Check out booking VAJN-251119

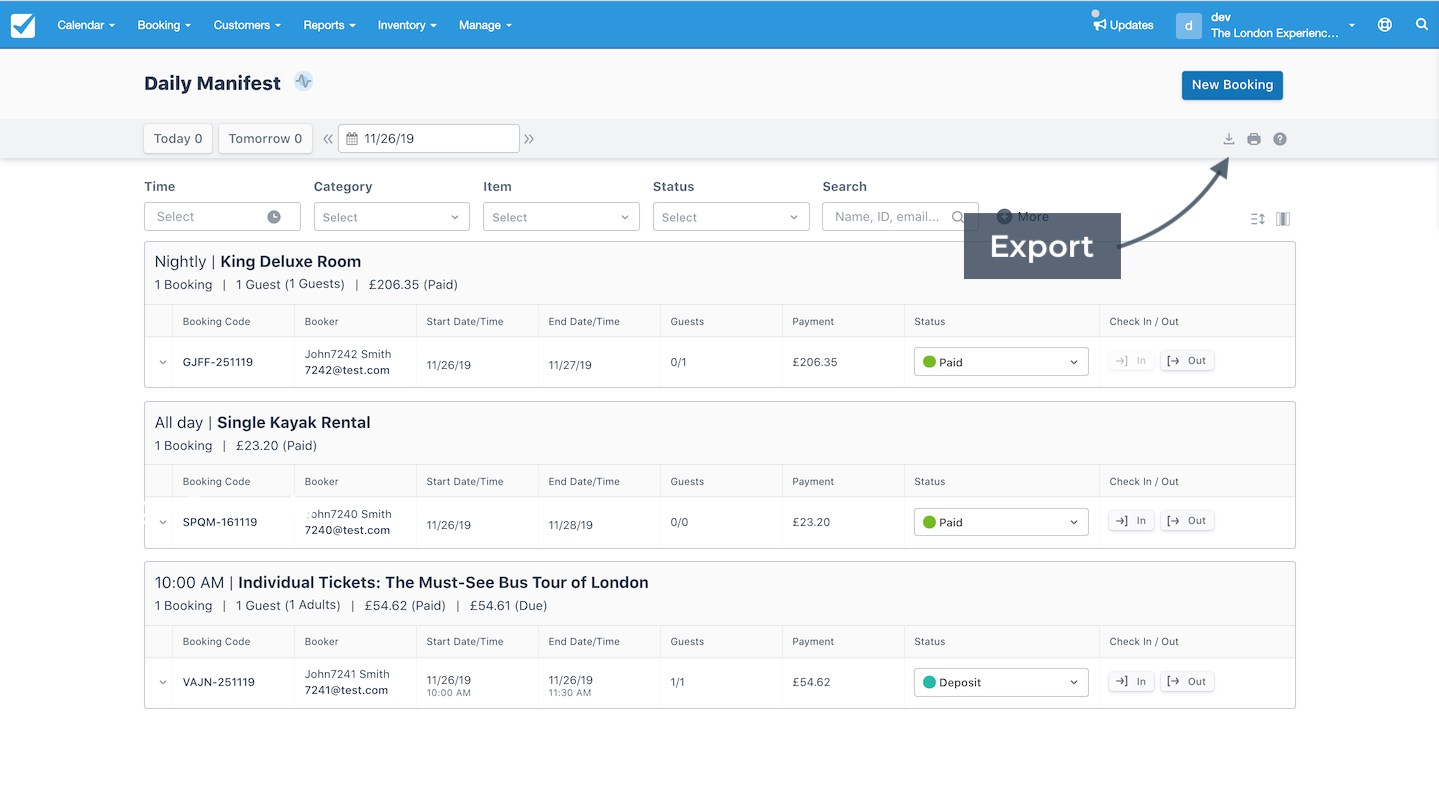1187,681
